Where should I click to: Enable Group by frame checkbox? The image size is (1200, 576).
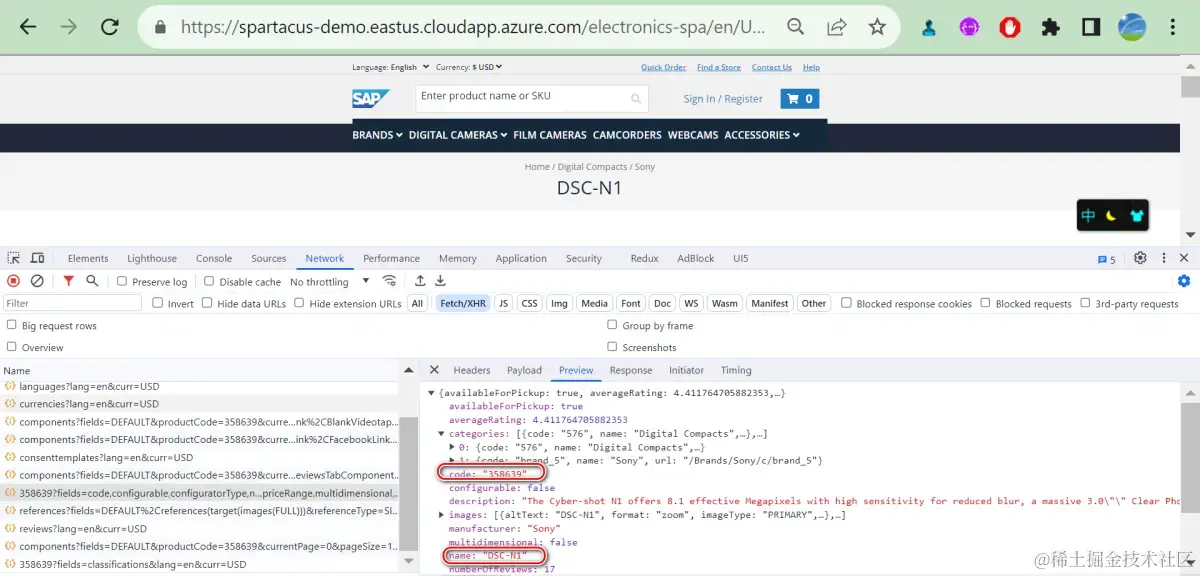pos(612,325)
